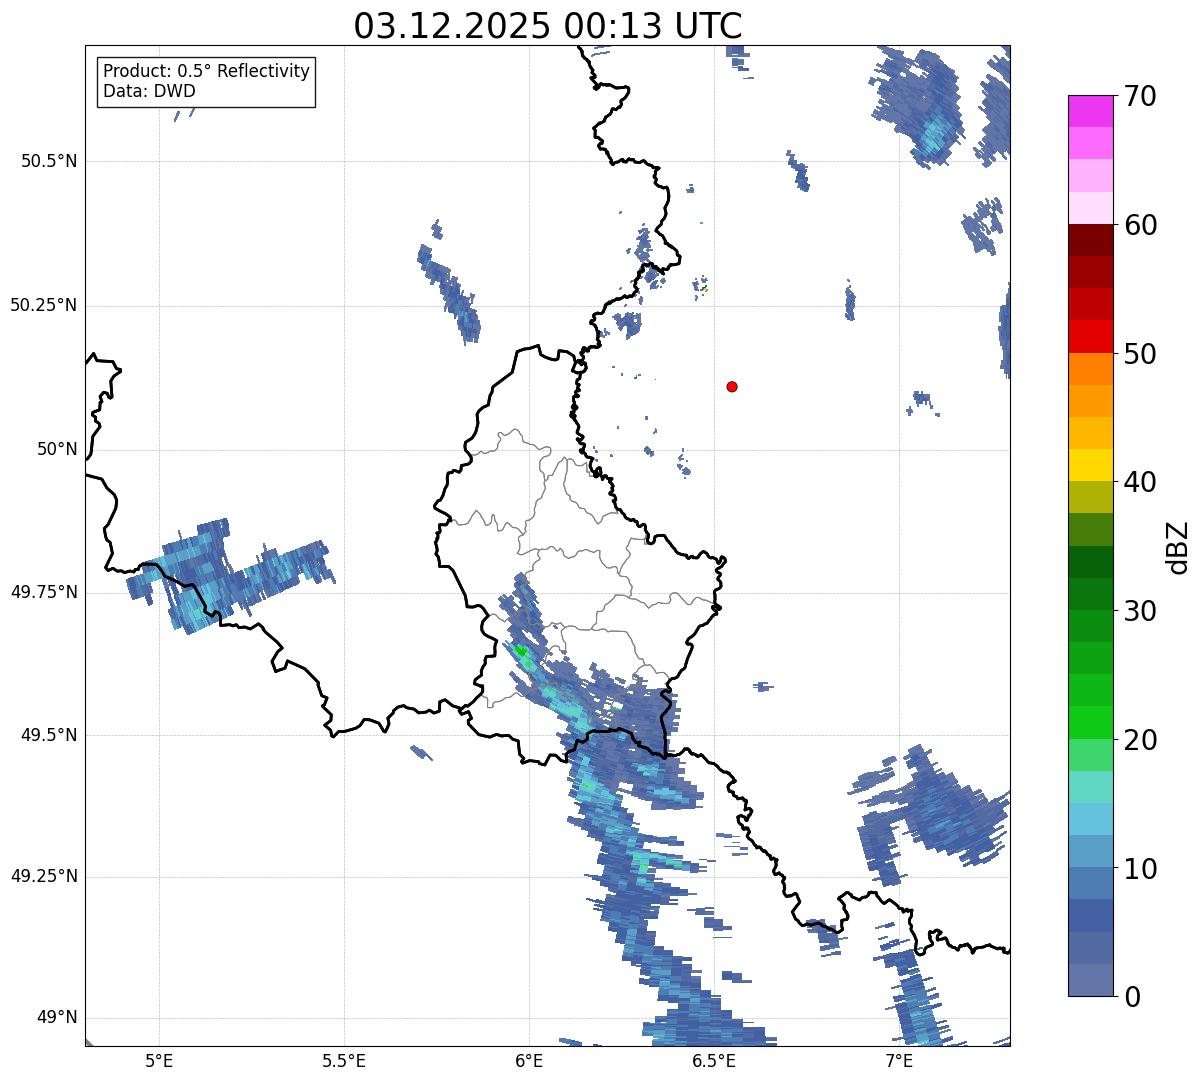Click the 6°E longitude label

coord(529,1061)
